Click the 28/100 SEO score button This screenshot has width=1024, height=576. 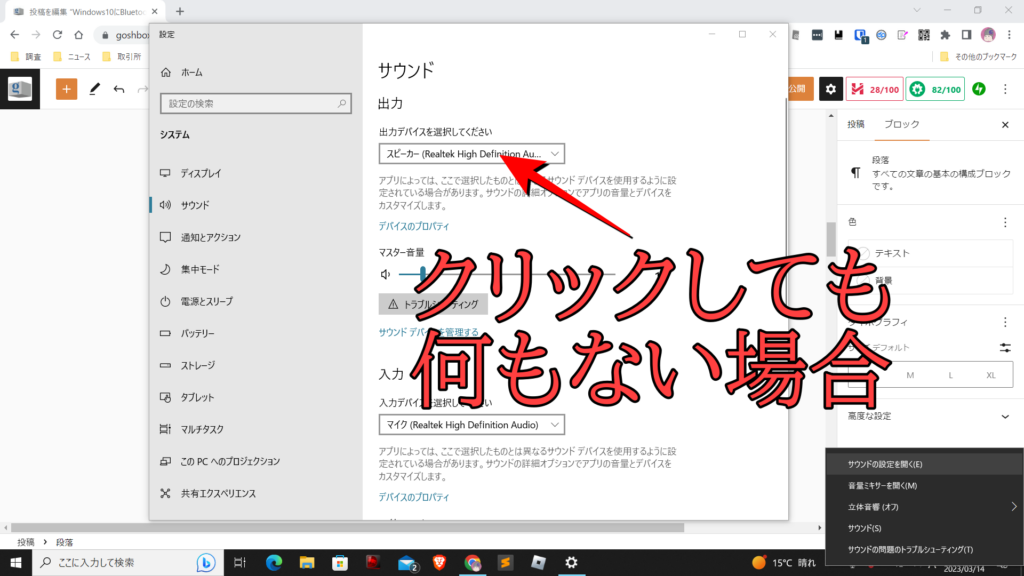click(875, 89)
